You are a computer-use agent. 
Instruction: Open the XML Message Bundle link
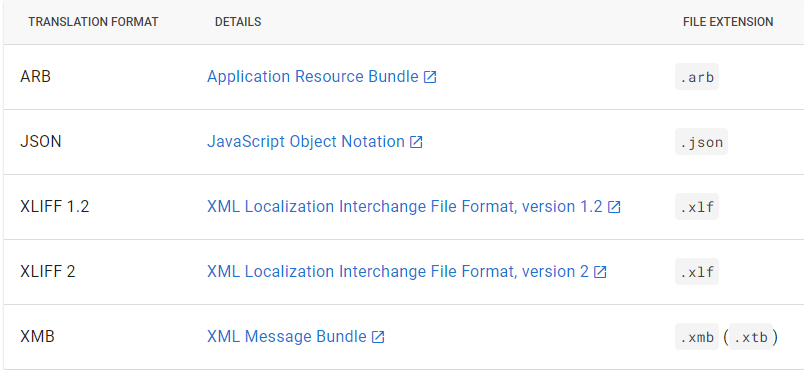(x=287, y=337)
